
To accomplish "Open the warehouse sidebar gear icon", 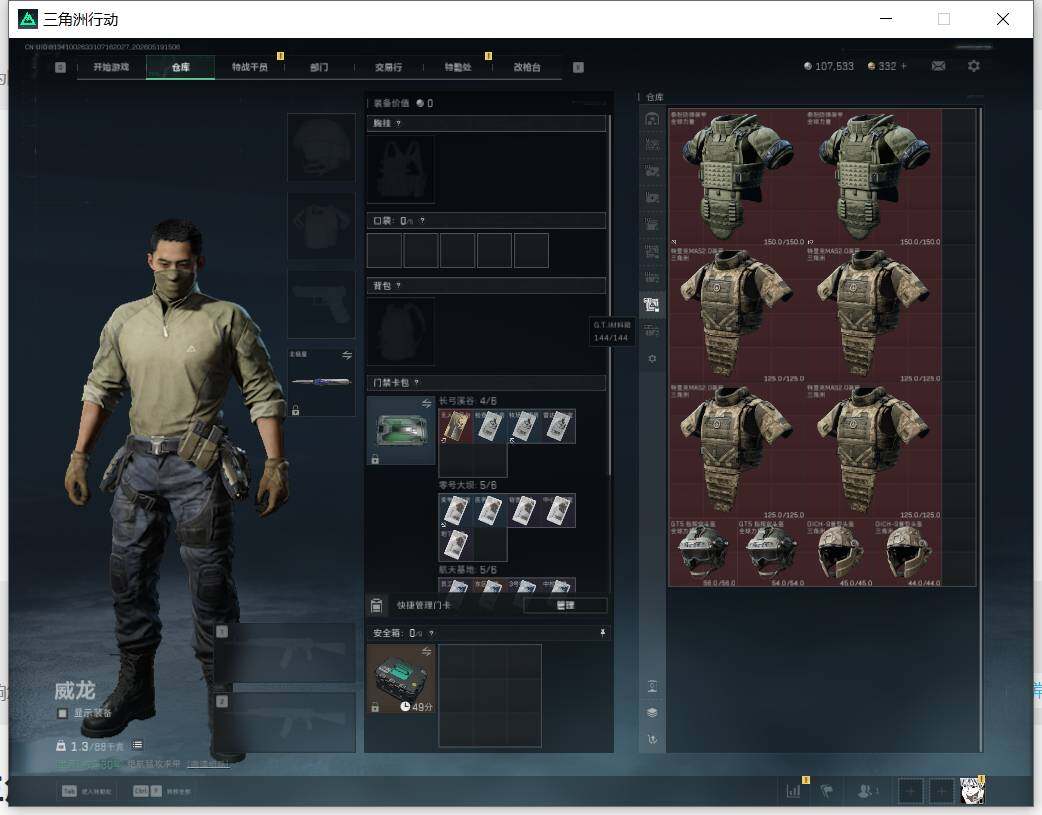I will [652, 358].
